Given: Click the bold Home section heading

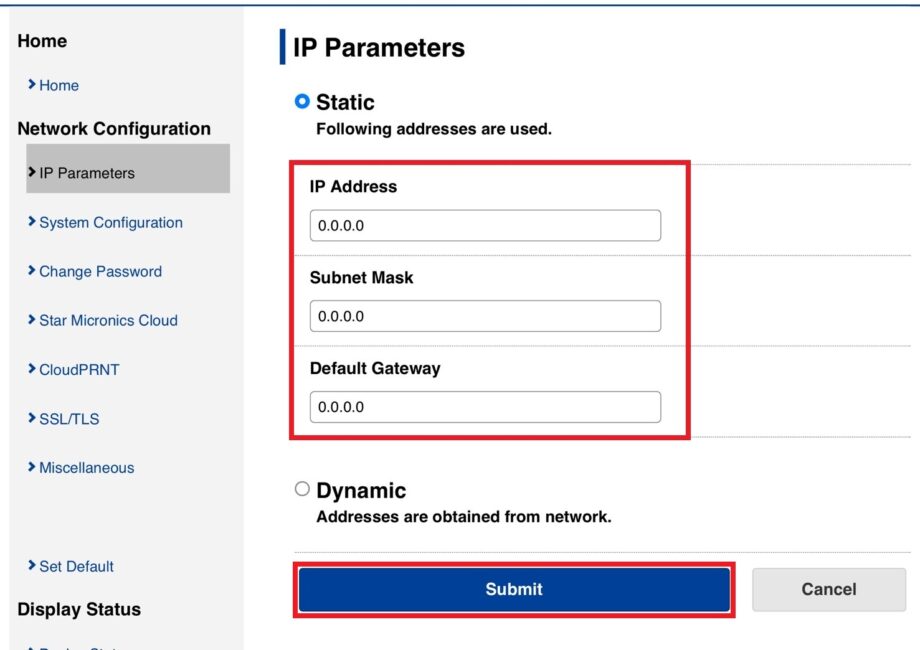Looking at the screenshot, I should pos(42,41).
